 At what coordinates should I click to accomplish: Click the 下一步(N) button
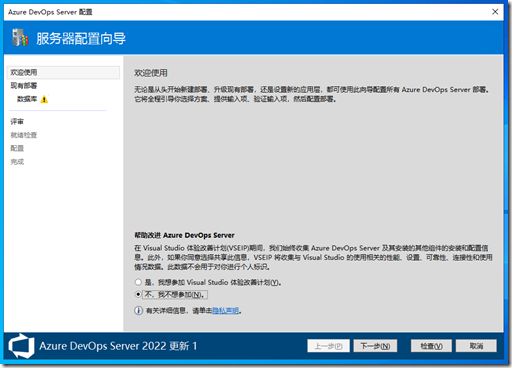(x=375, y=346)
